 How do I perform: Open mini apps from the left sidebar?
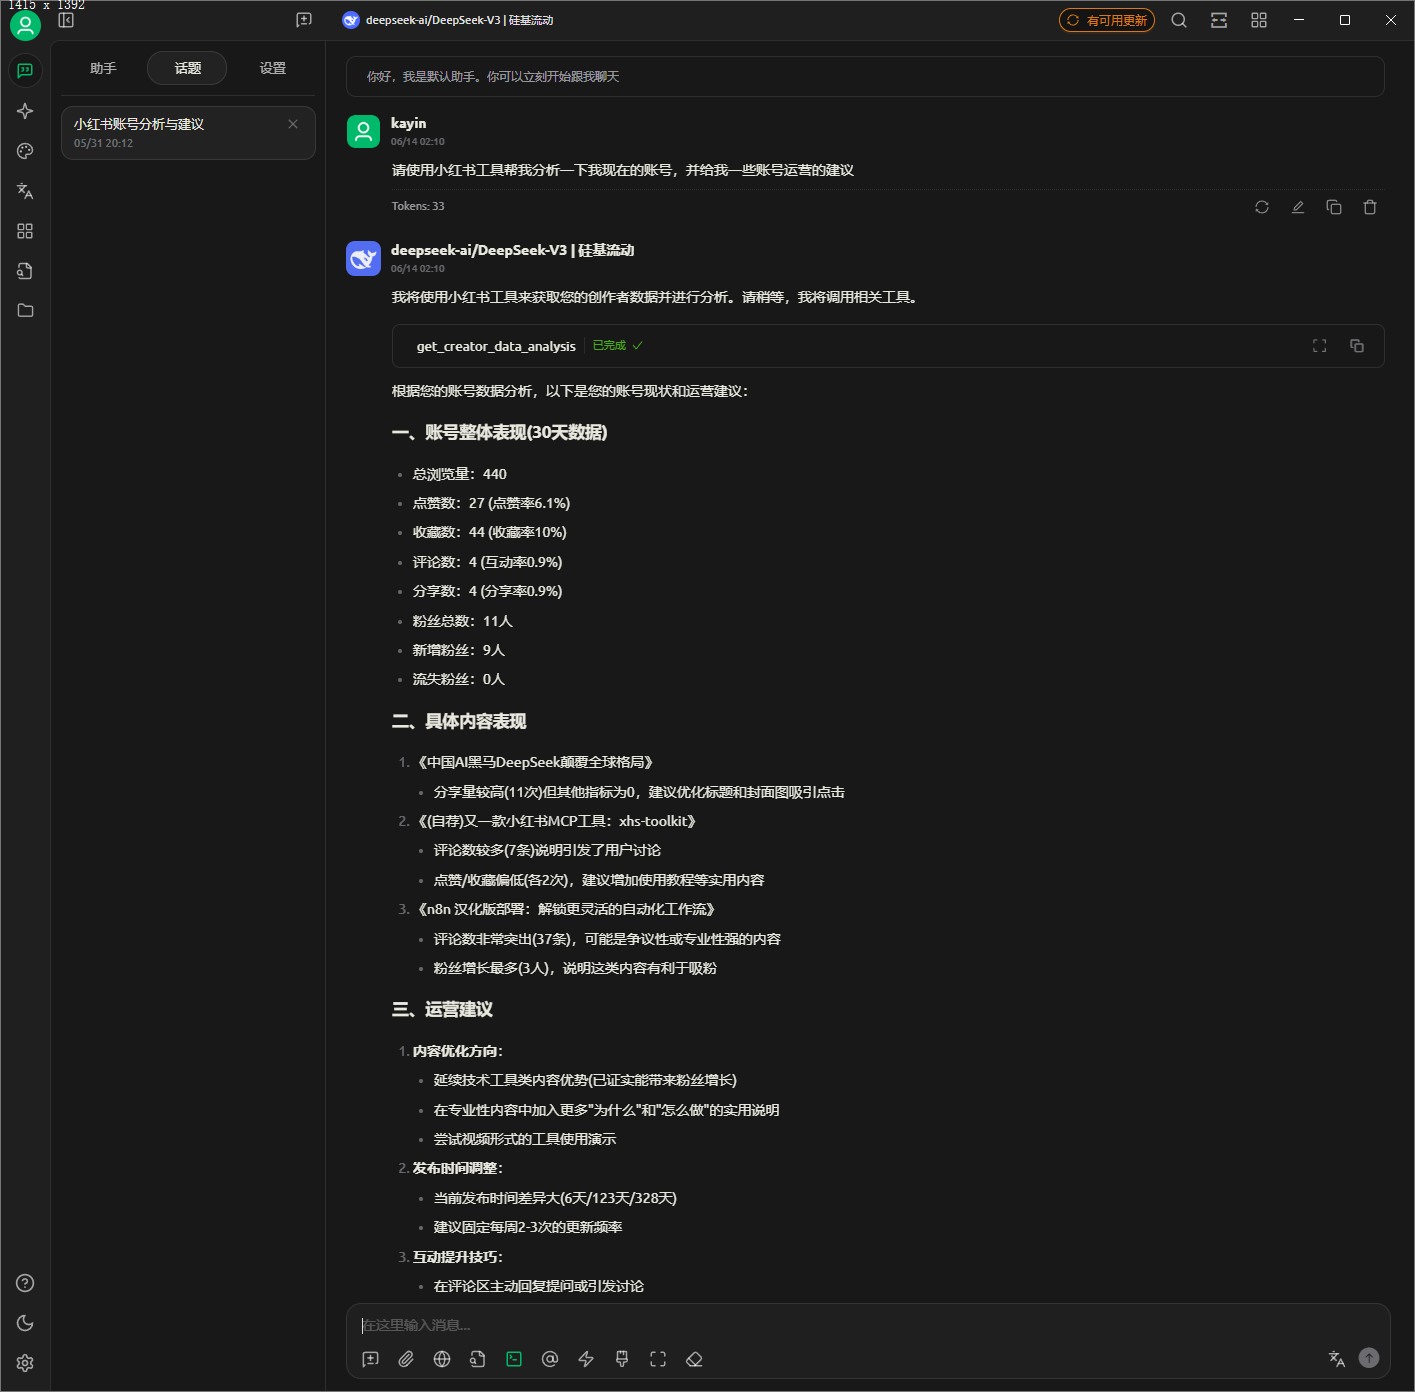[x=25, y=231]
